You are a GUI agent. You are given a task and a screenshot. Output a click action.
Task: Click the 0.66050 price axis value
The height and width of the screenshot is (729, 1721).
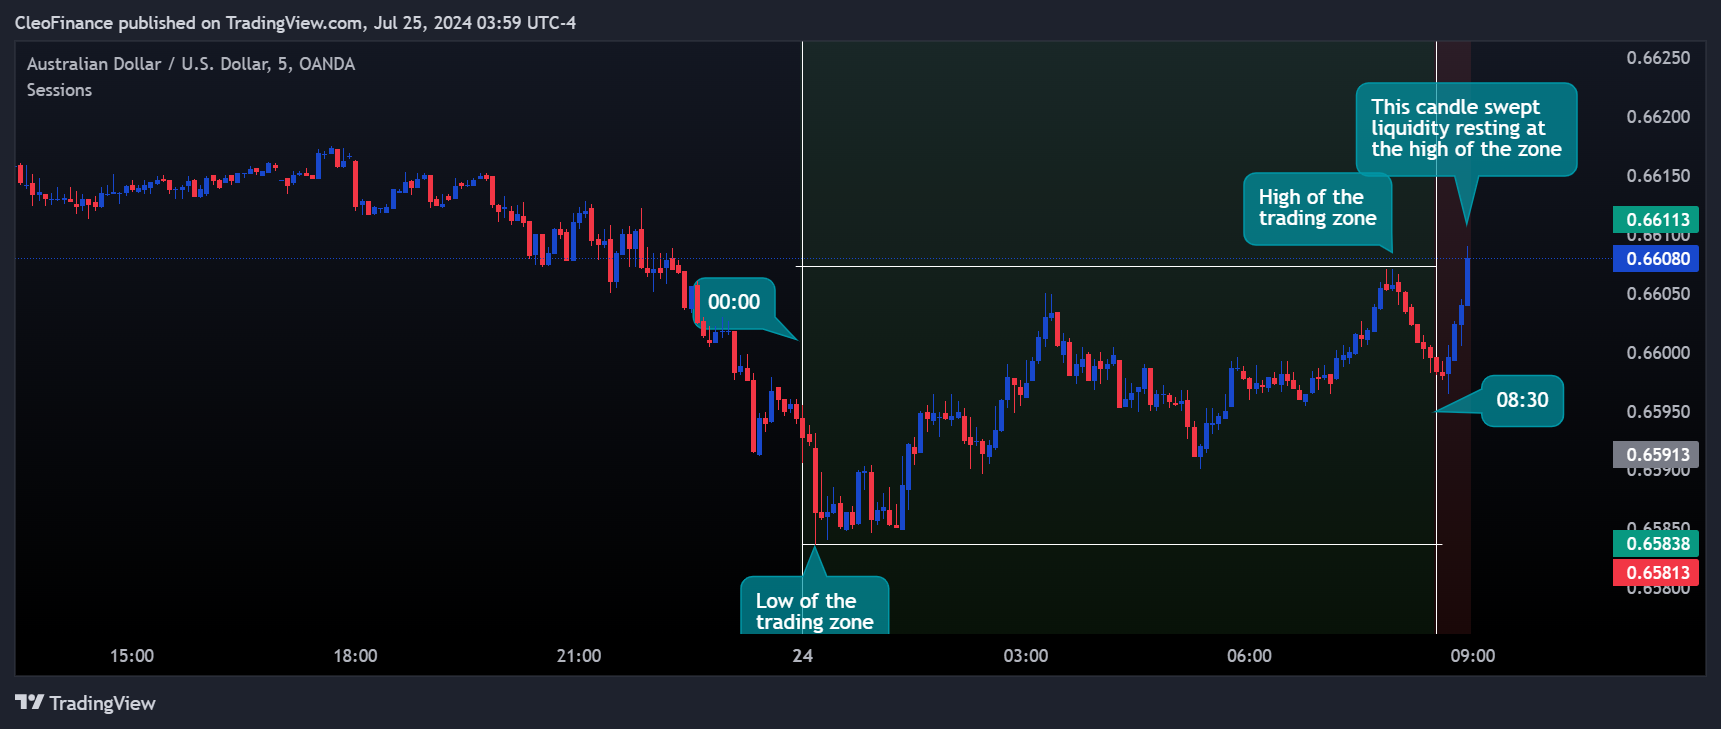[x=1658, y=294]
